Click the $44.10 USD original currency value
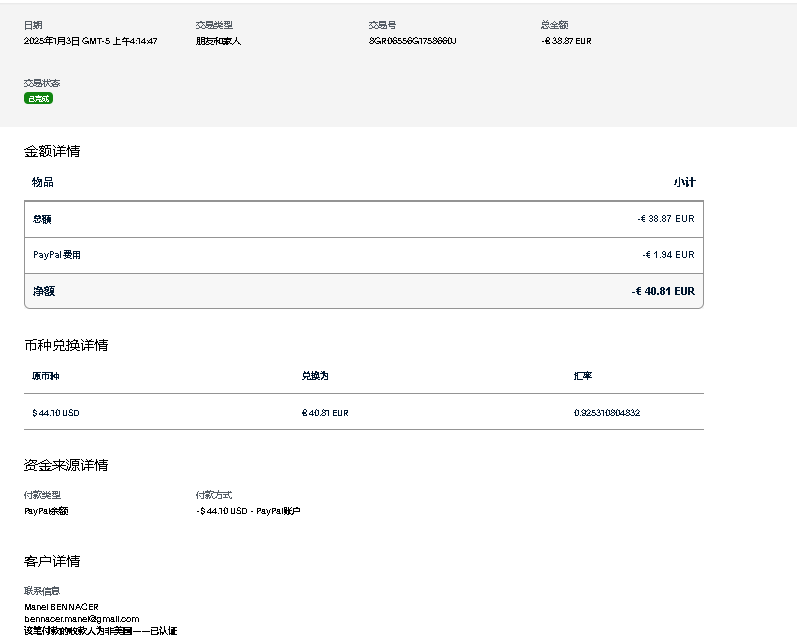 [56, 413]
